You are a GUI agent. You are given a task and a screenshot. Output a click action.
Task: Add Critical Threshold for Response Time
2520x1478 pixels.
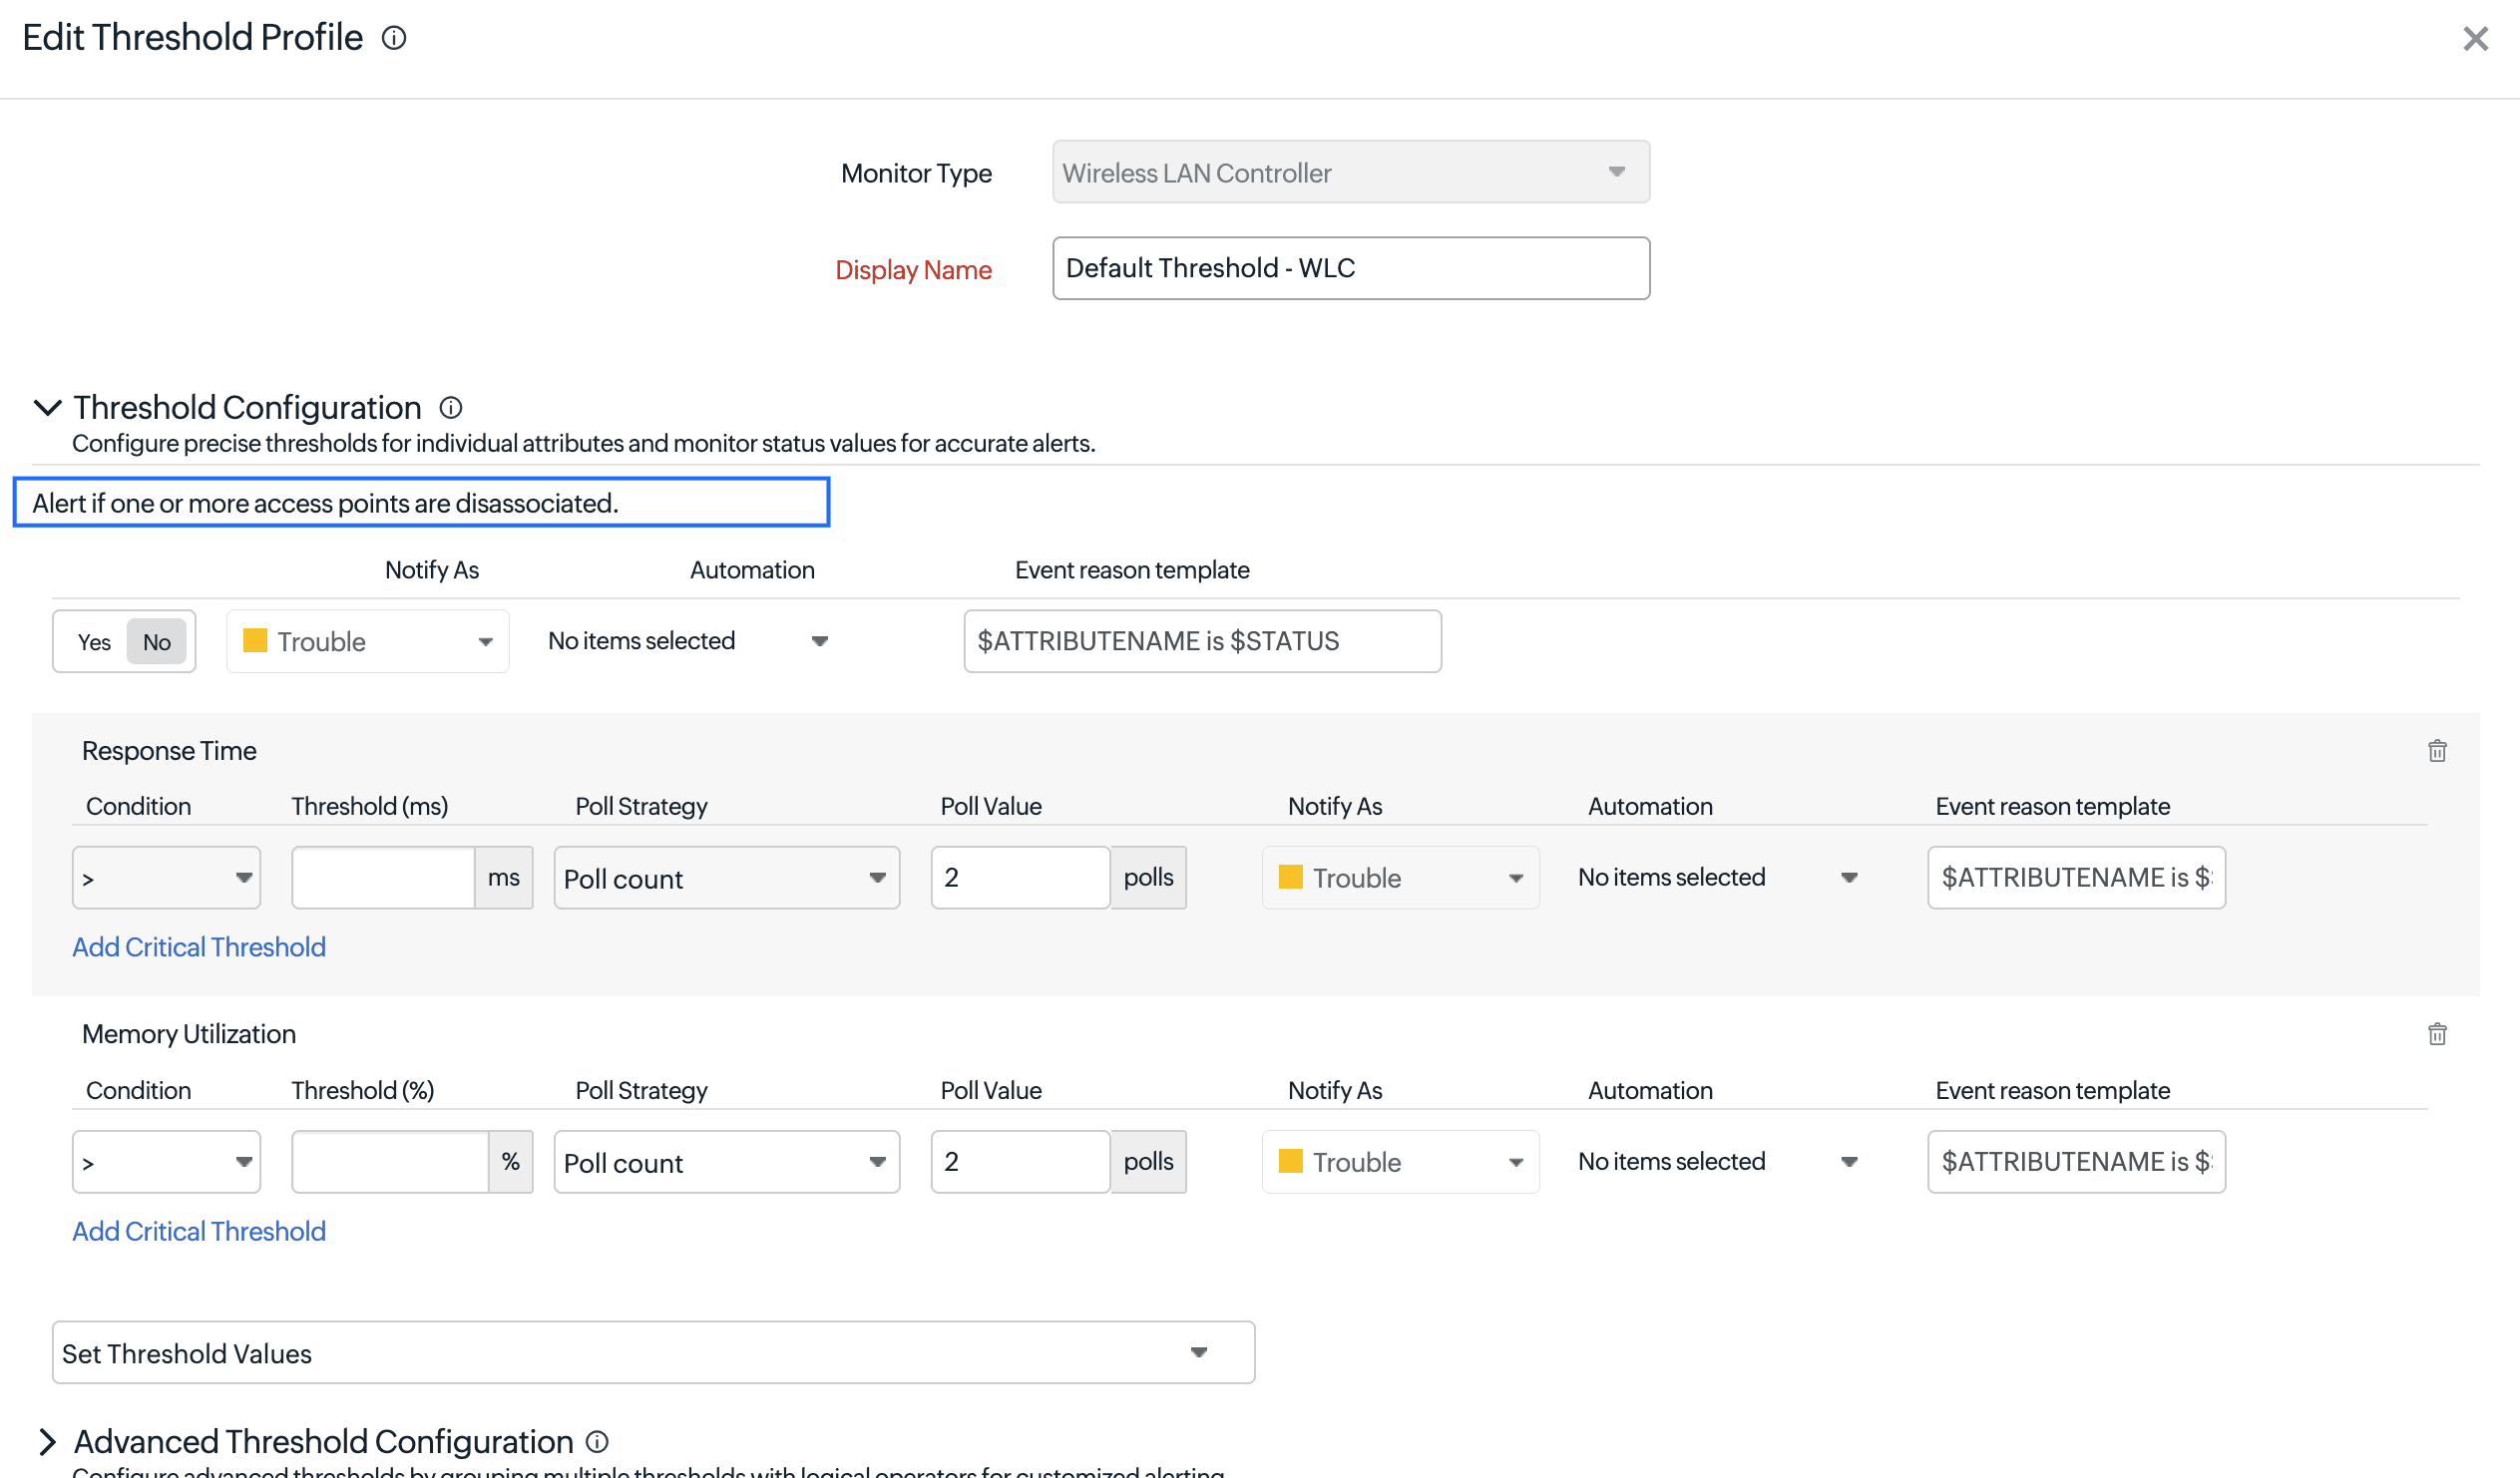click(x=199, y=947)
